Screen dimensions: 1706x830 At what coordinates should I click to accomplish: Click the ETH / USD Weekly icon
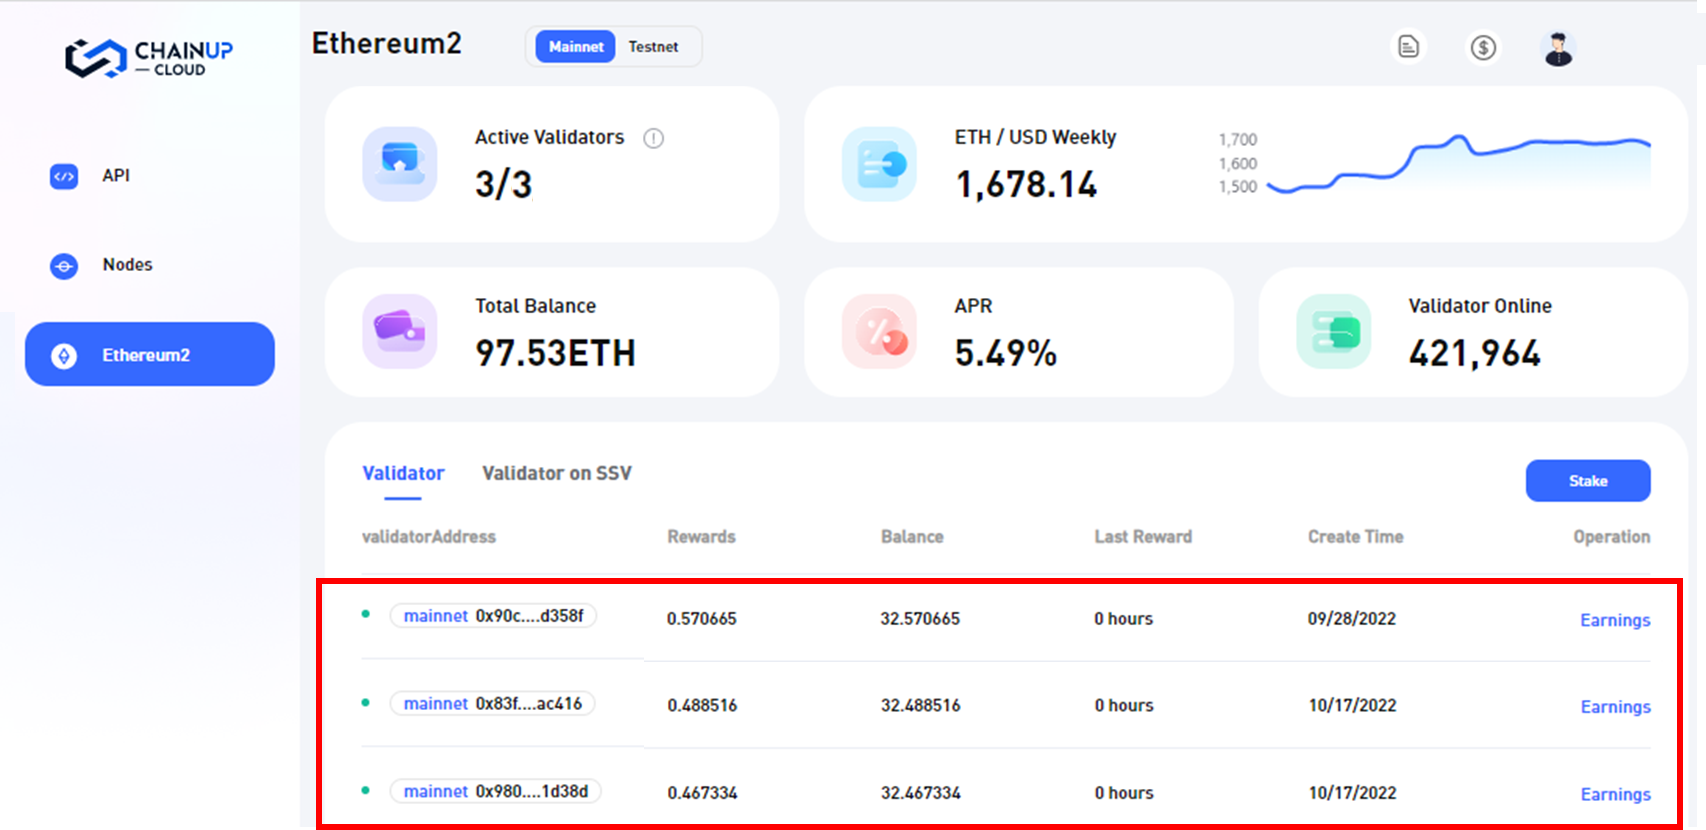pyautogui.click(x=879, y=164)
